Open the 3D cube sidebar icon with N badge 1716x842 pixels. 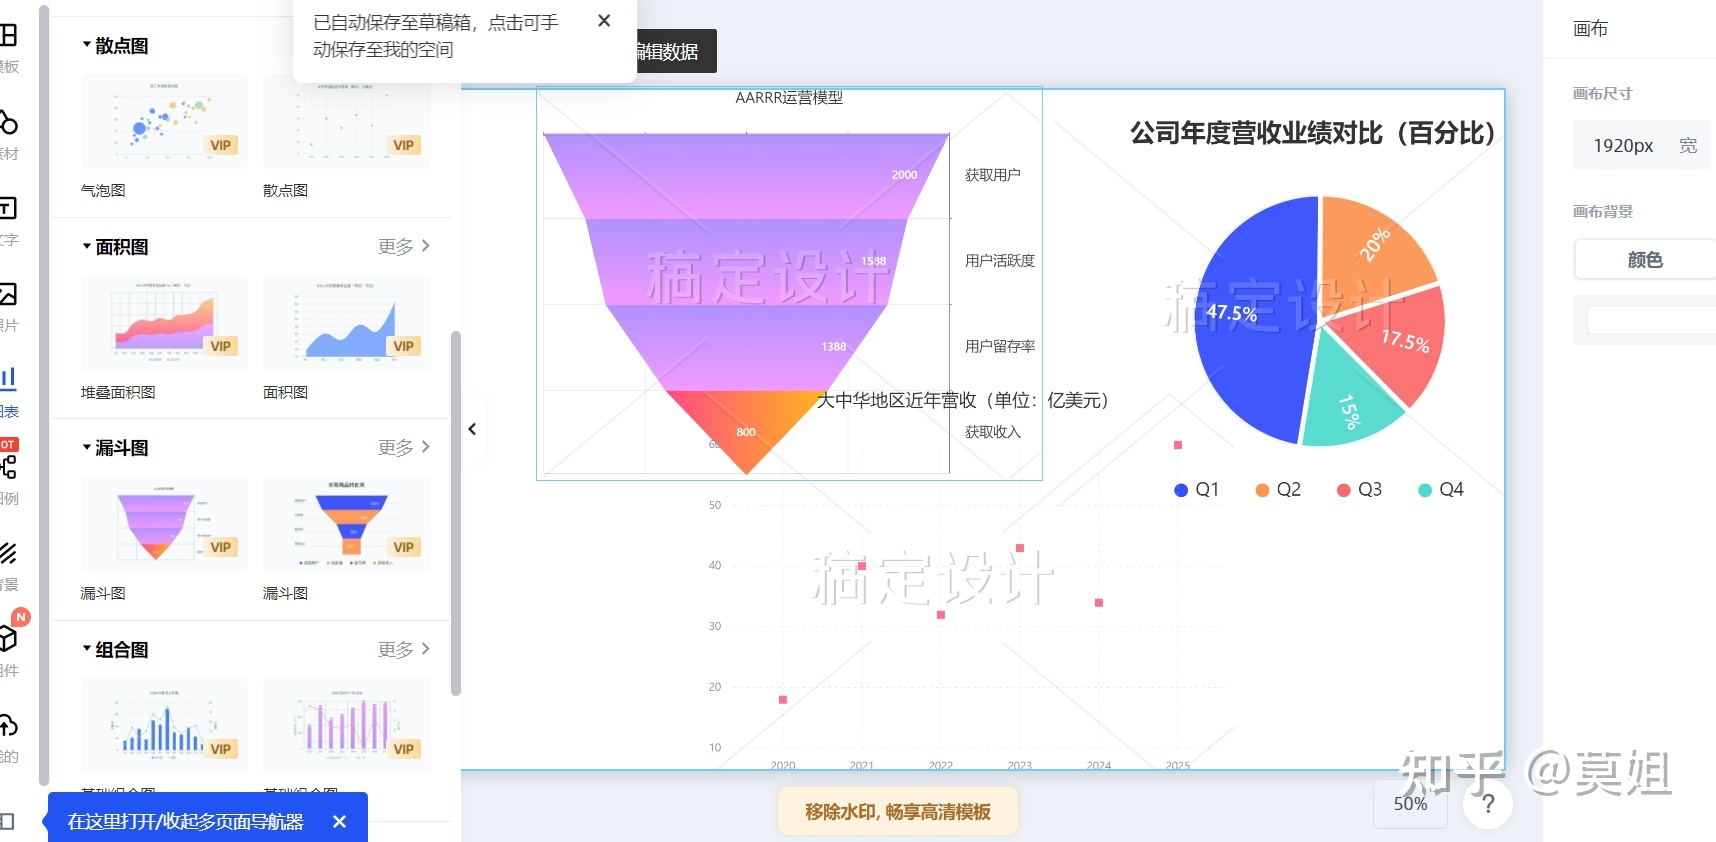(x=9, y=638)
